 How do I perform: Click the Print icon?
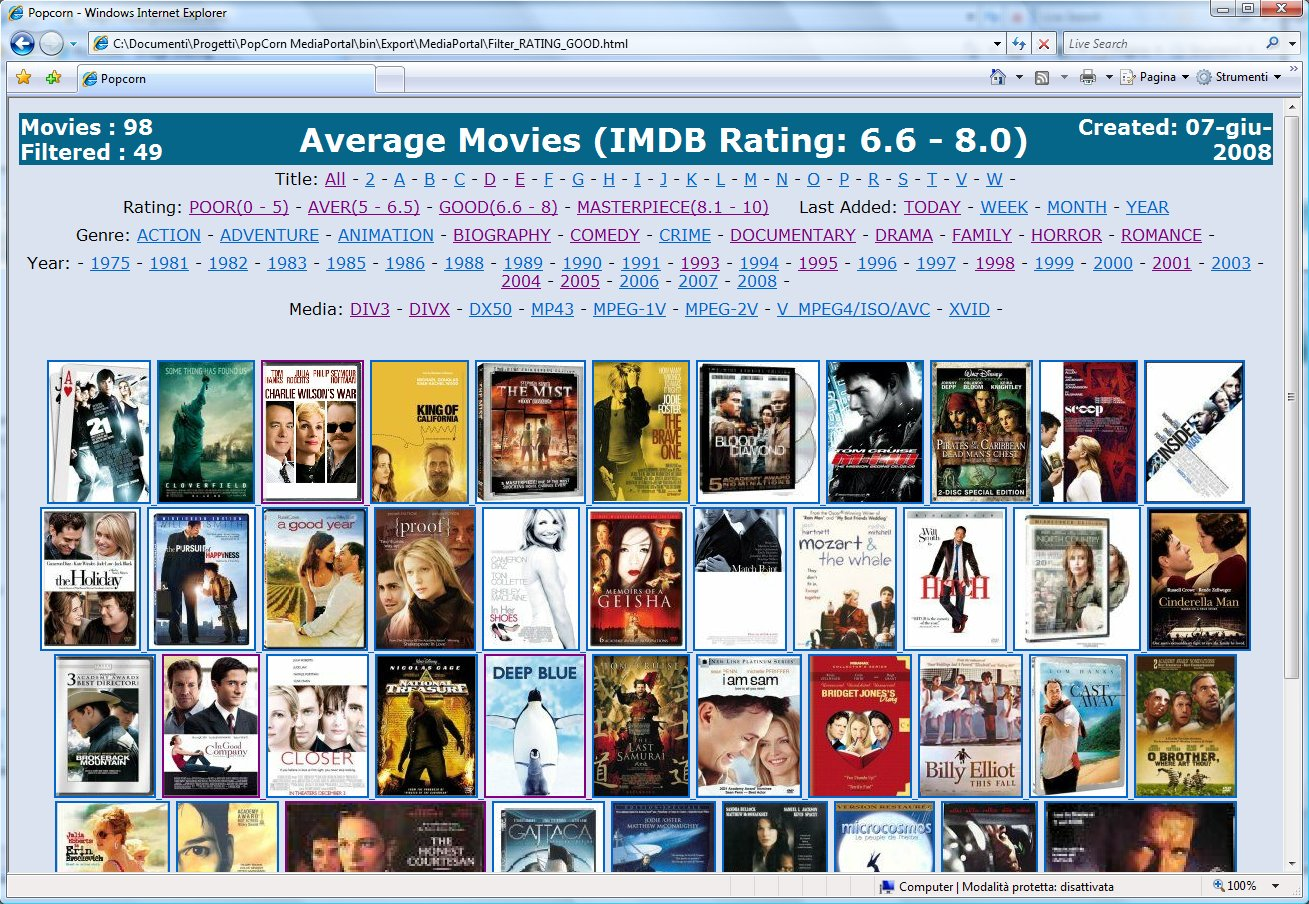[x=1088, y=77]
